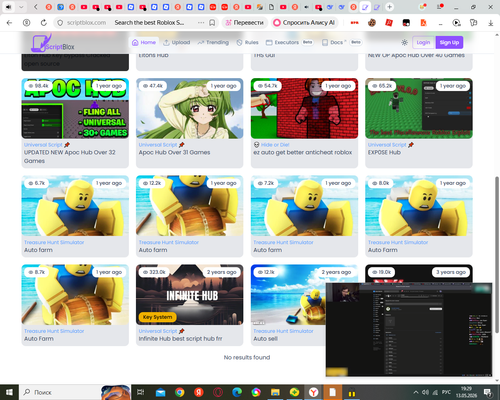This screenshot has width=500, height=400.
Task: Launch Opera from the taskbar
Action: coord(218,392)
